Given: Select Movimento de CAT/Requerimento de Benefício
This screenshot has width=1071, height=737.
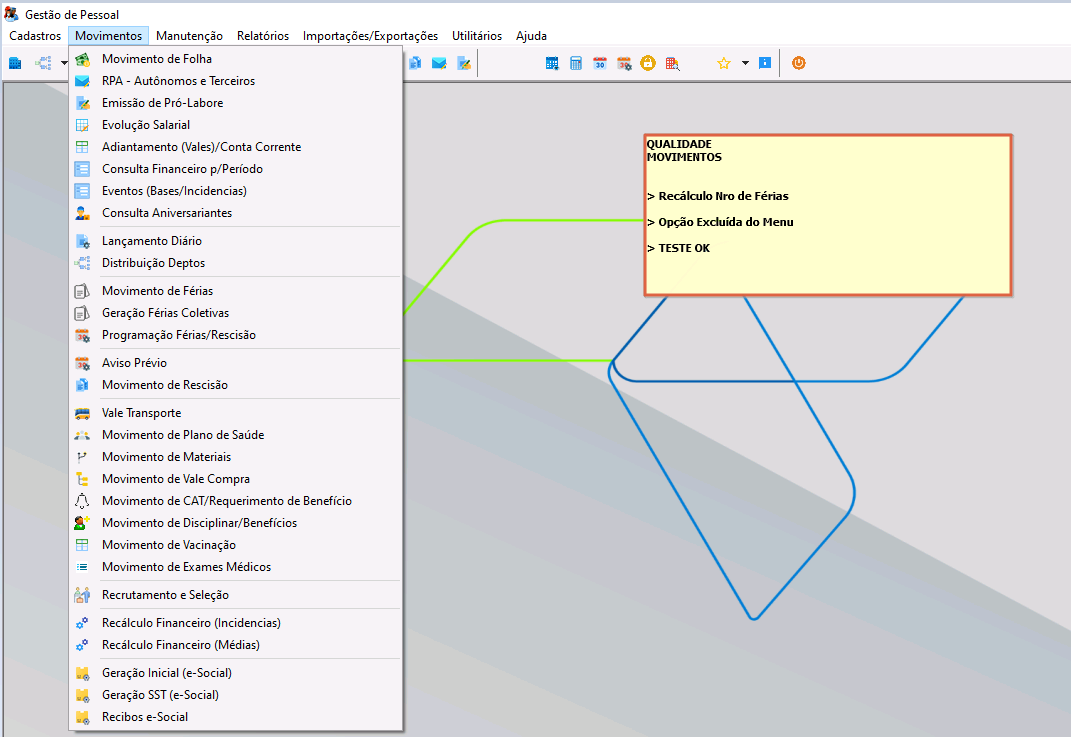Looking at the screenshot, I should pyautogui.click(x=236, y=501).
